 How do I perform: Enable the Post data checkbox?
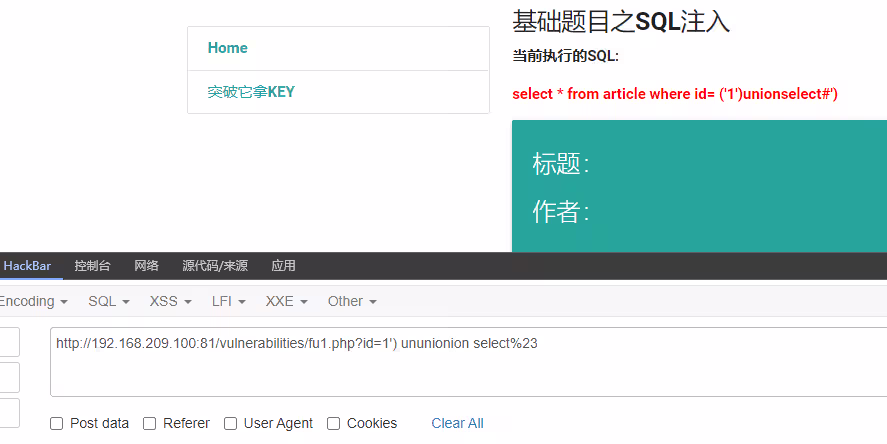pyautogui.click(x=57, y=423)
